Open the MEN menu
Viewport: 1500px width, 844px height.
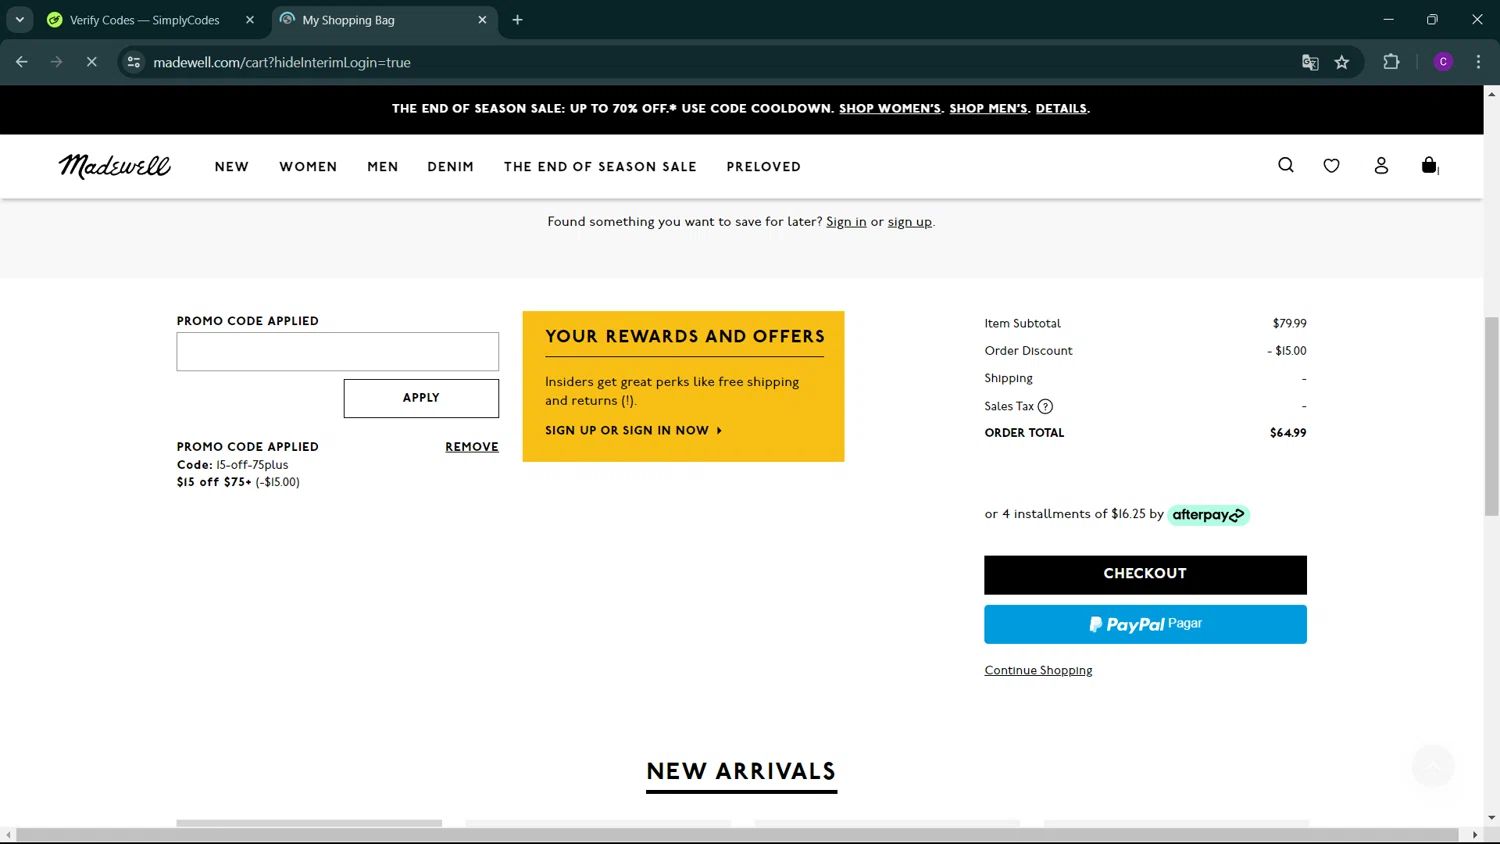pos(383,167)
